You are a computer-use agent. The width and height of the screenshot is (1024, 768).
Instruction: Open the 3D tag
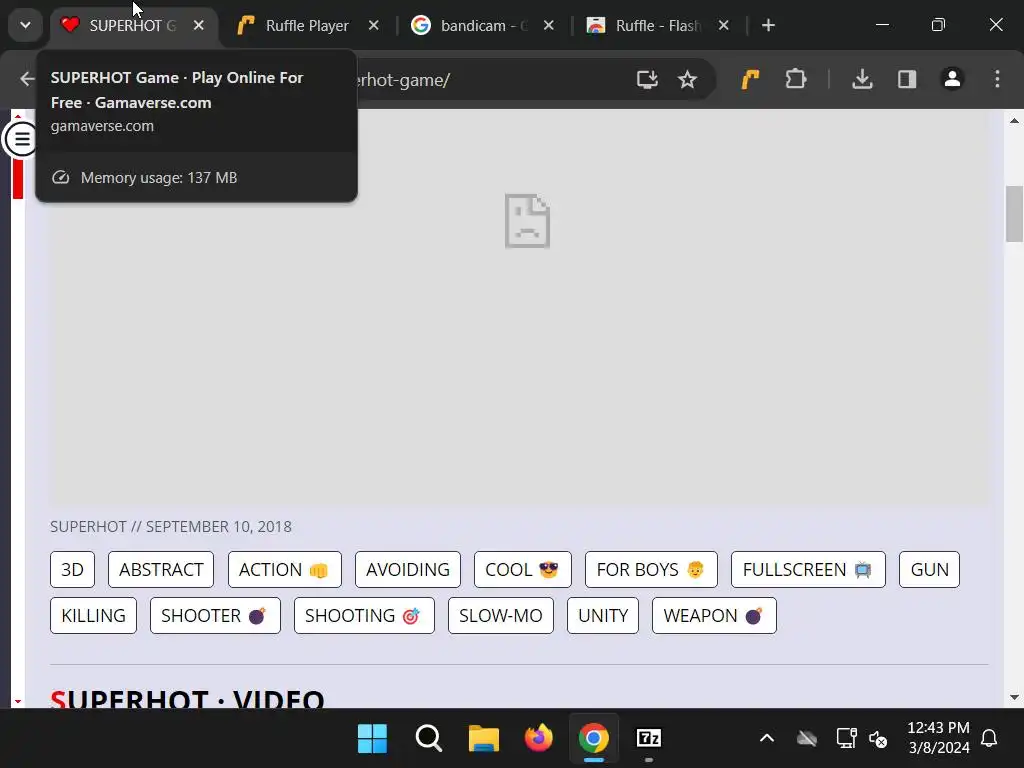72,569
